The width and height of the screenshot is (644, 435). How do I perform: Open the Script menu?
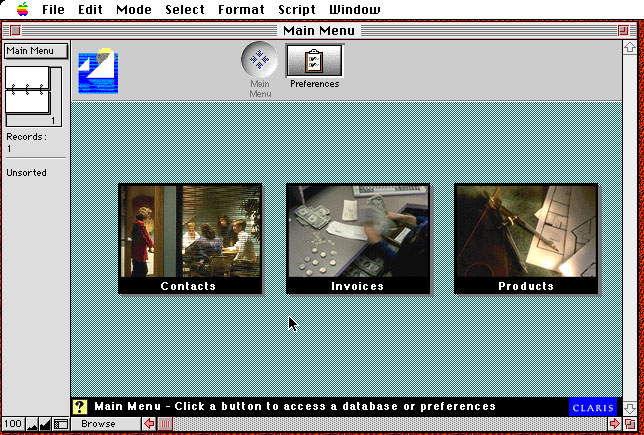point(297,9)
